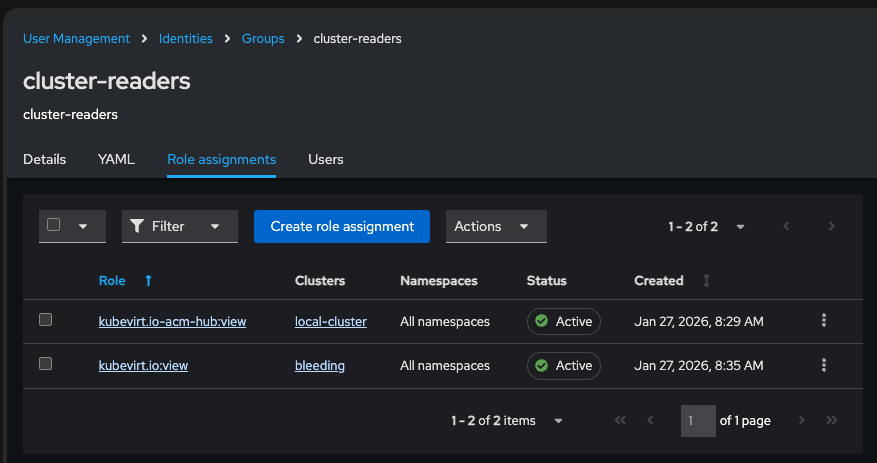877x463 pixels.
Task: Open the Filter dropdown
Action: [180, 226]
